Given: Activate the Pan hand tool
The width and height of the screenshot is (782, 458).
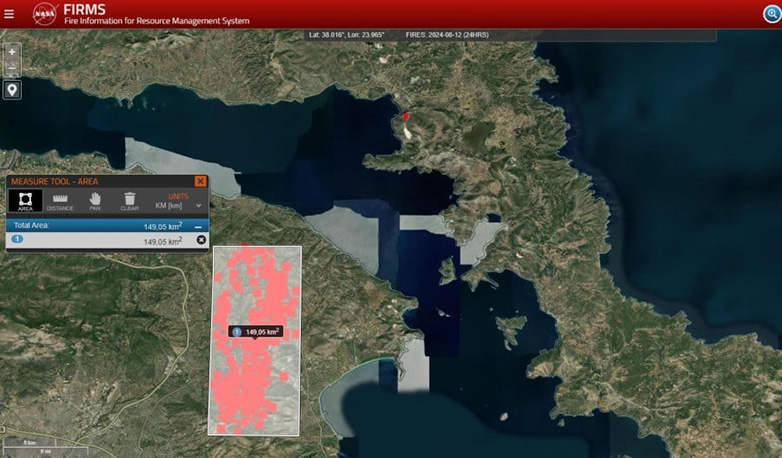Looking at the screenshot, I should [95, 201].
